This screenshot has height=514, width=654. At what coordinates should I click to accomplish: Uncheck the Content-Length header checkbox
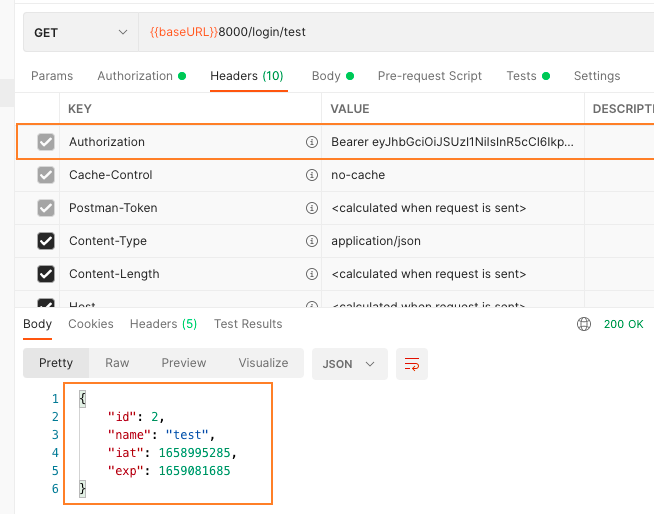coord(46,274)
